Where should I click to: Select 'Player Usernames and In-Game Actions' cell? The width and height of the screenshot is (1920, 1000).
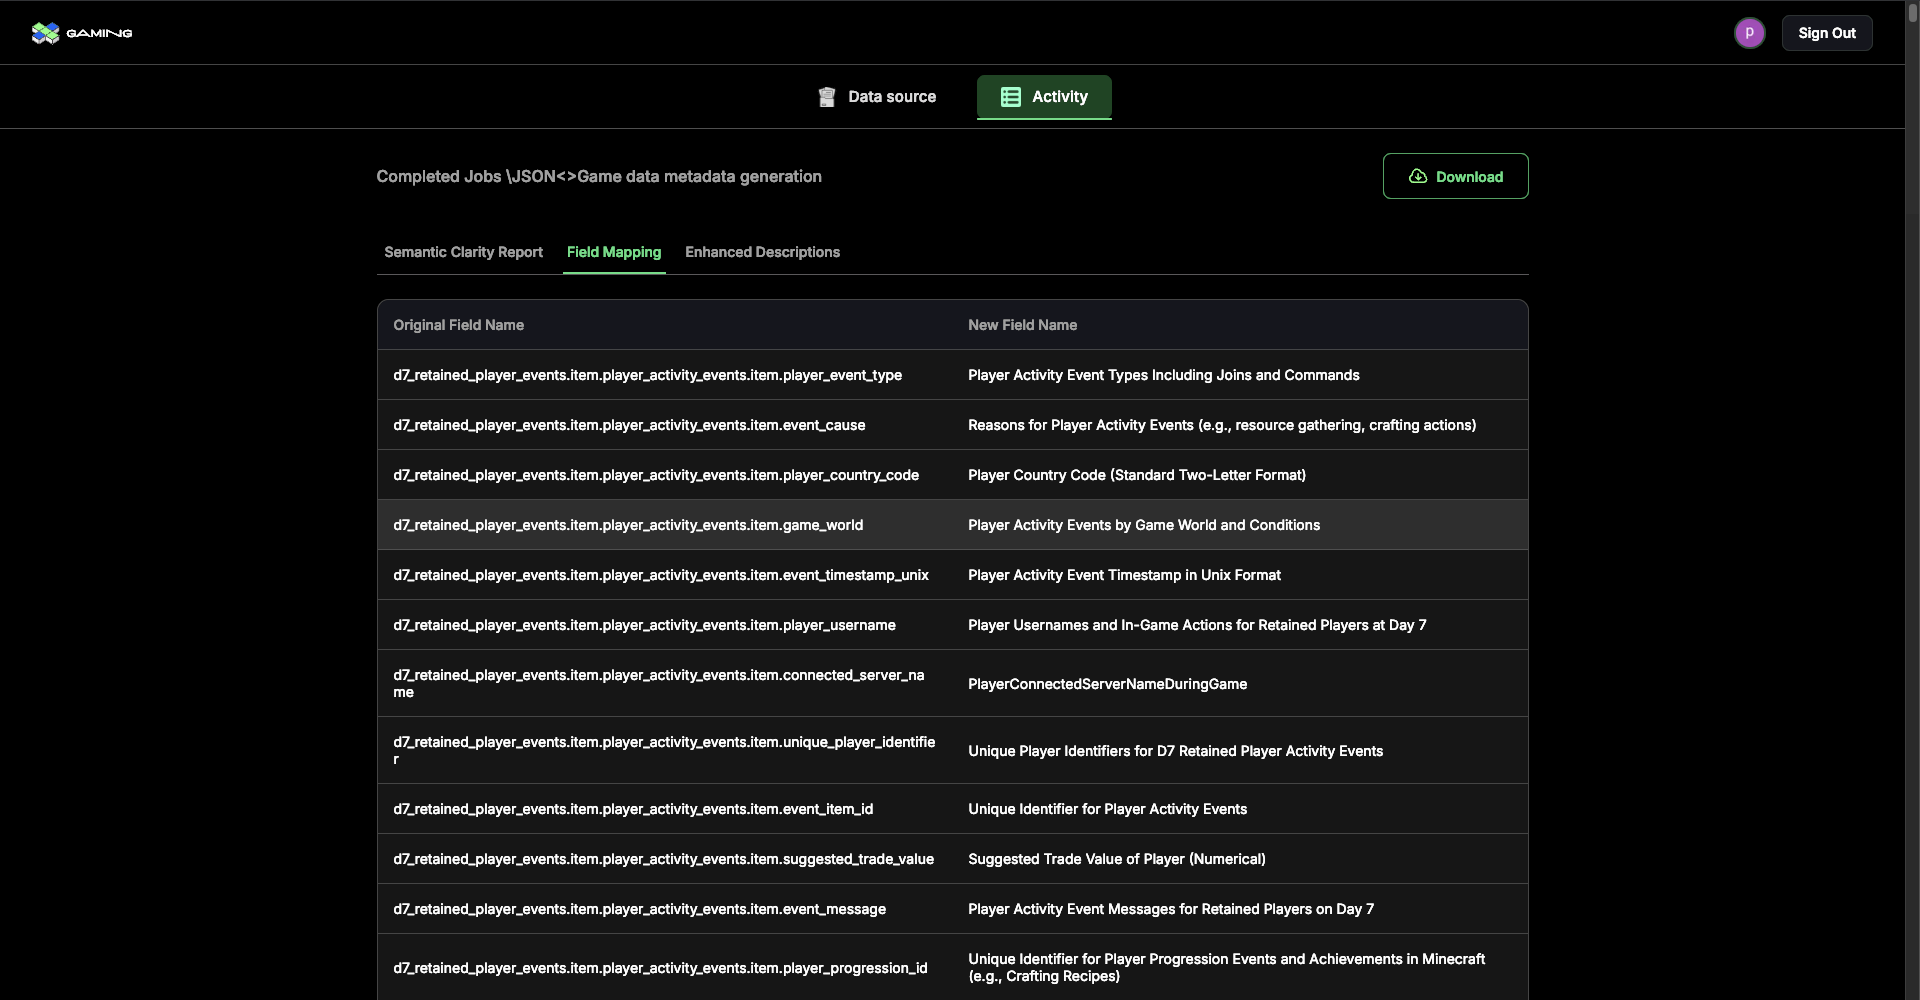1240,625
